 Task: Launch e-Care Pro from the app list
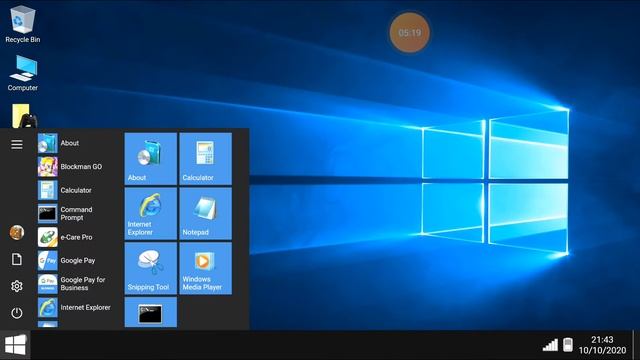pos(78,237)
